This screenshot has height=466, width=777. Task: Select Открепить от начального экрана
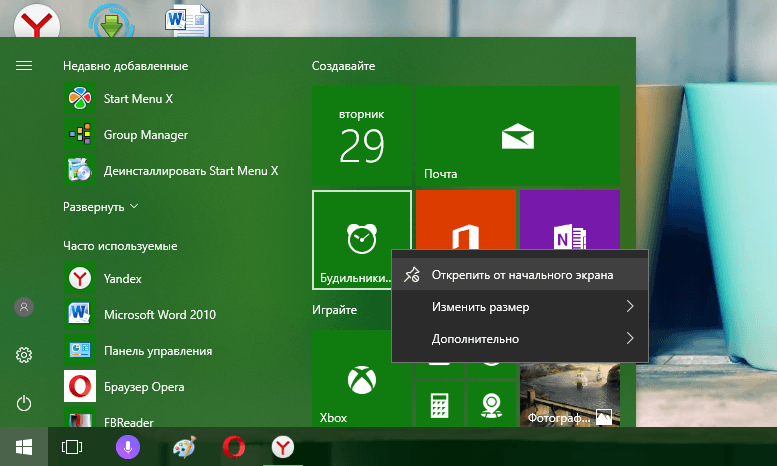coord(518,274)
